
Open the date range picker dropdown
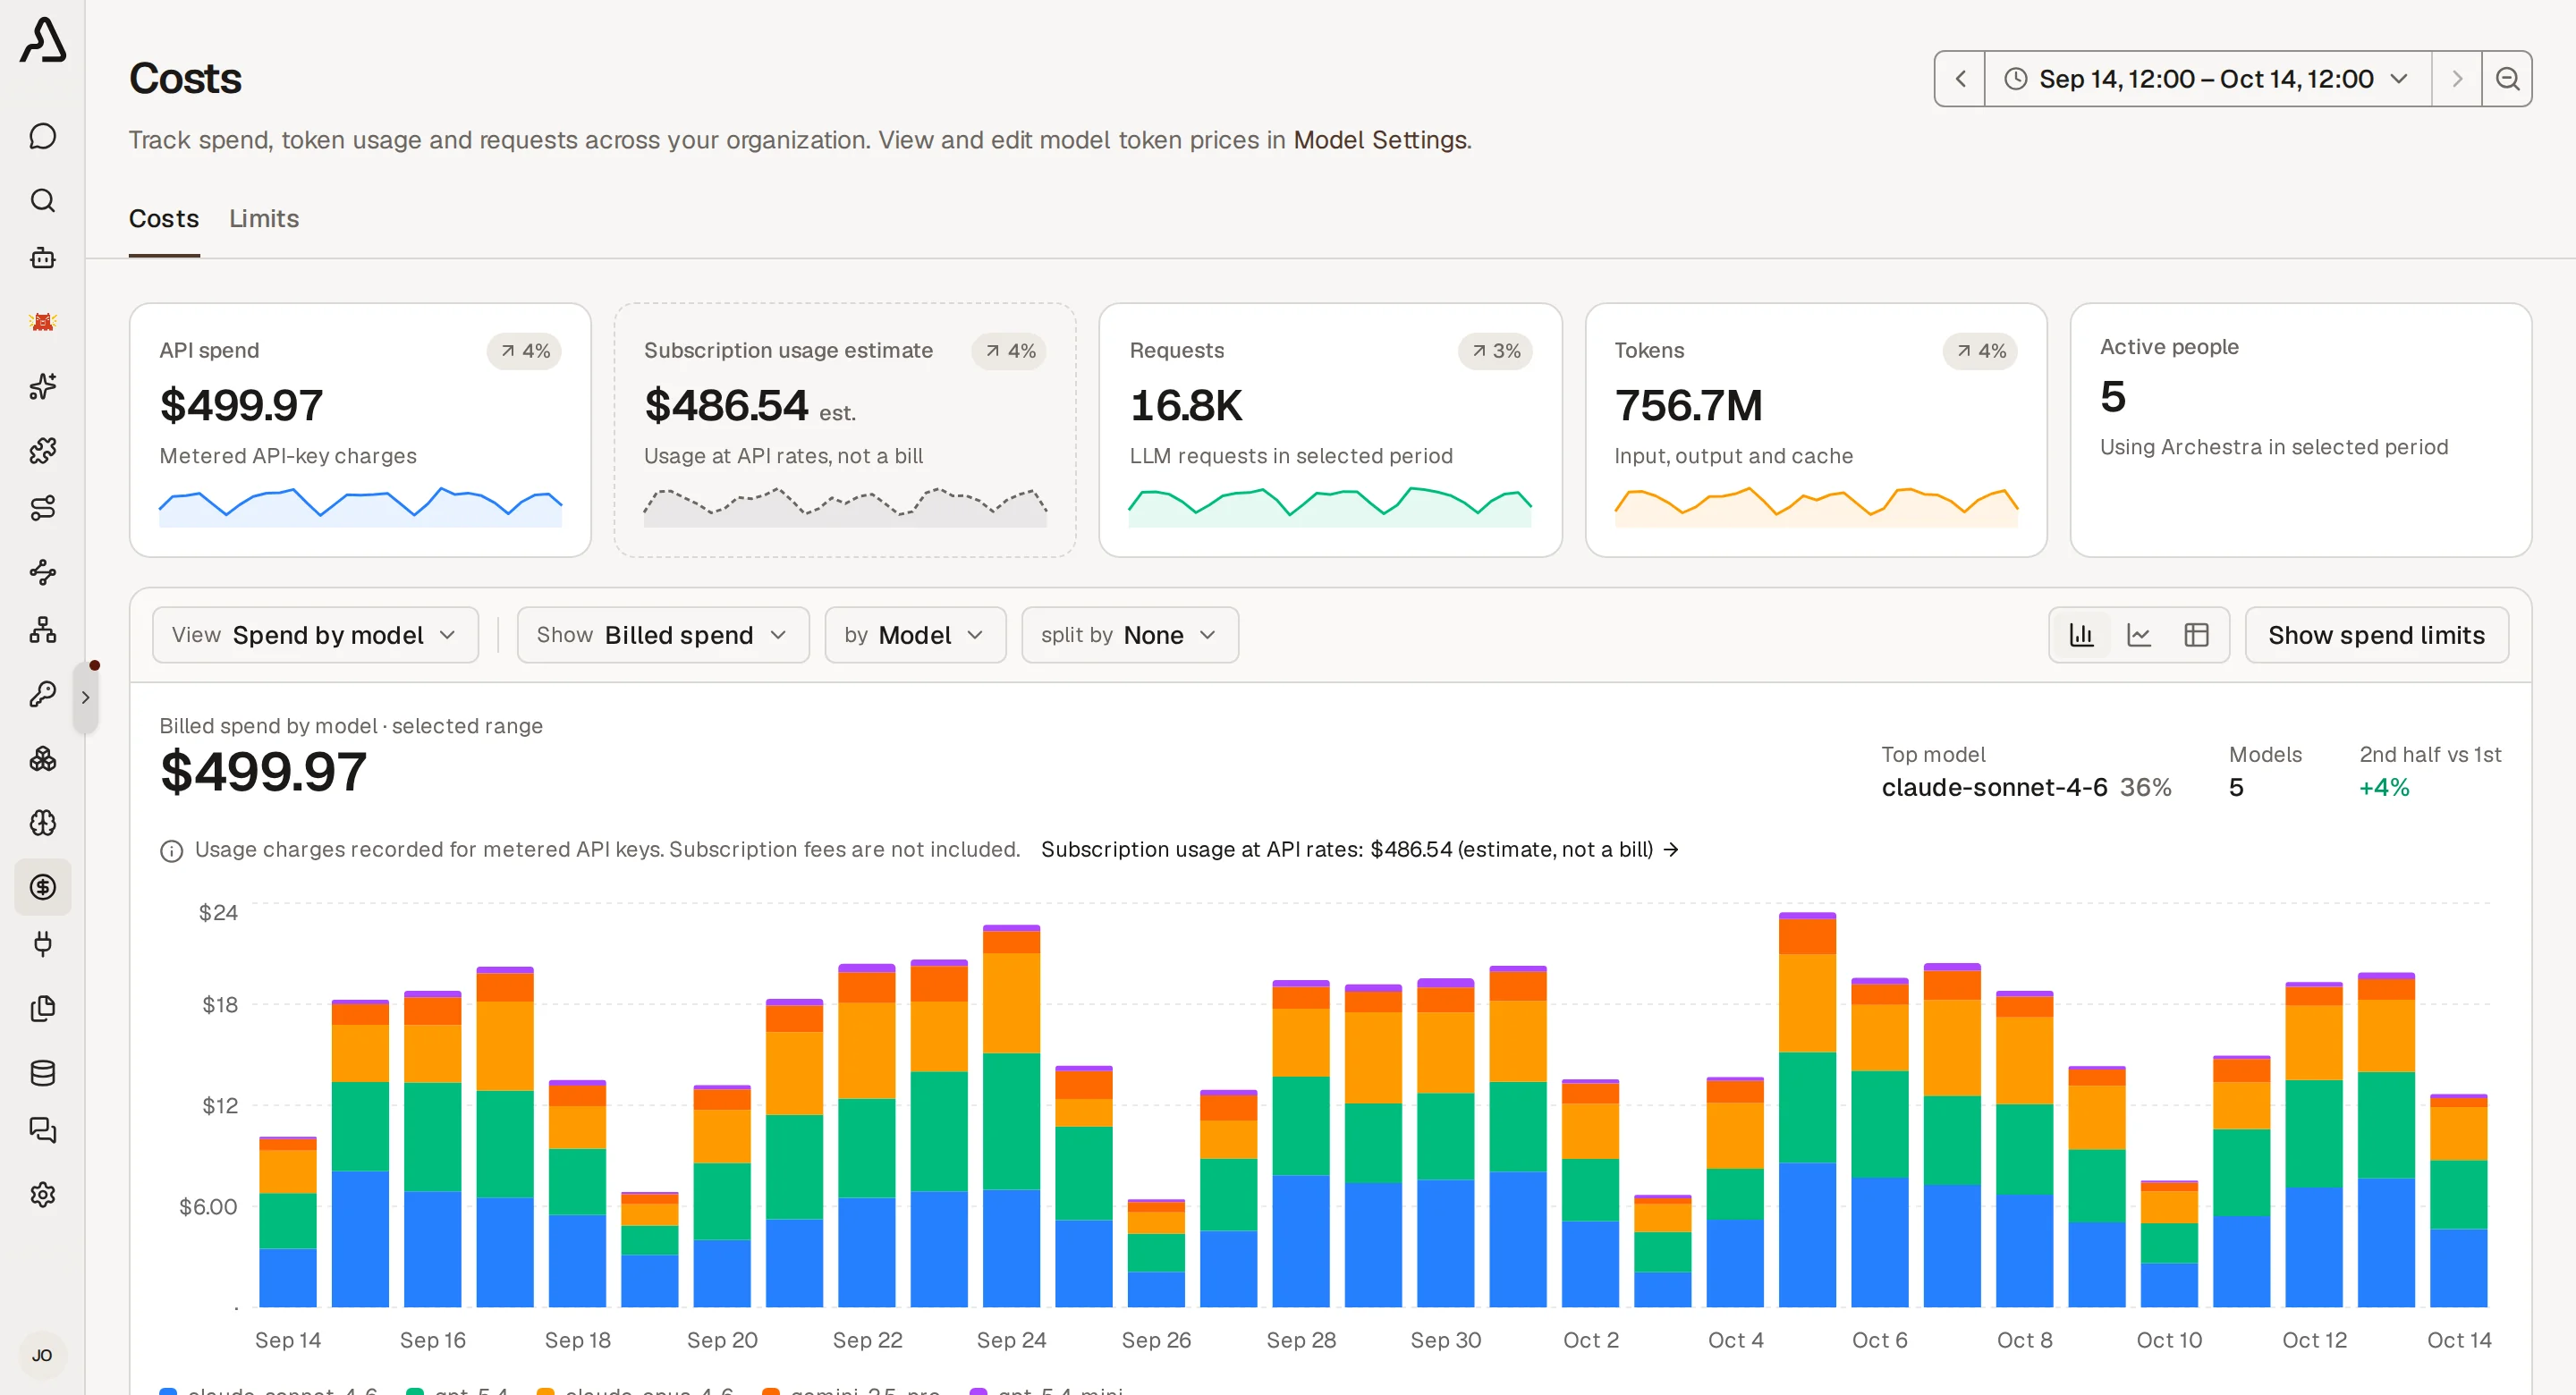coord(2208,79)
